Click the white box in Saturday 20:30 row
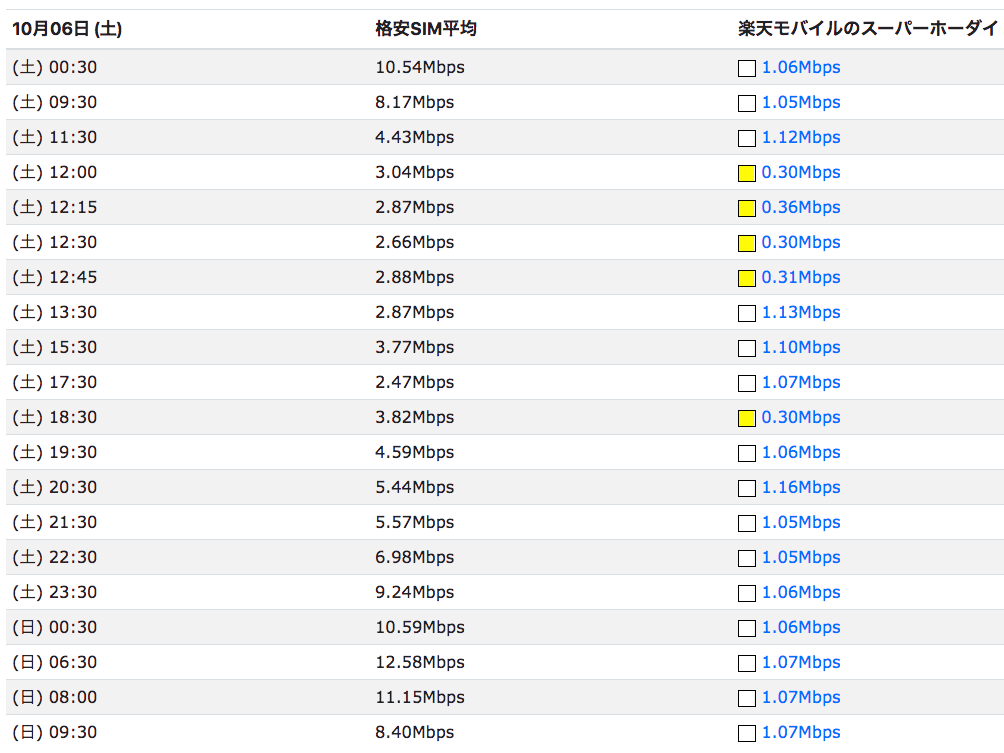 [747, 489]
